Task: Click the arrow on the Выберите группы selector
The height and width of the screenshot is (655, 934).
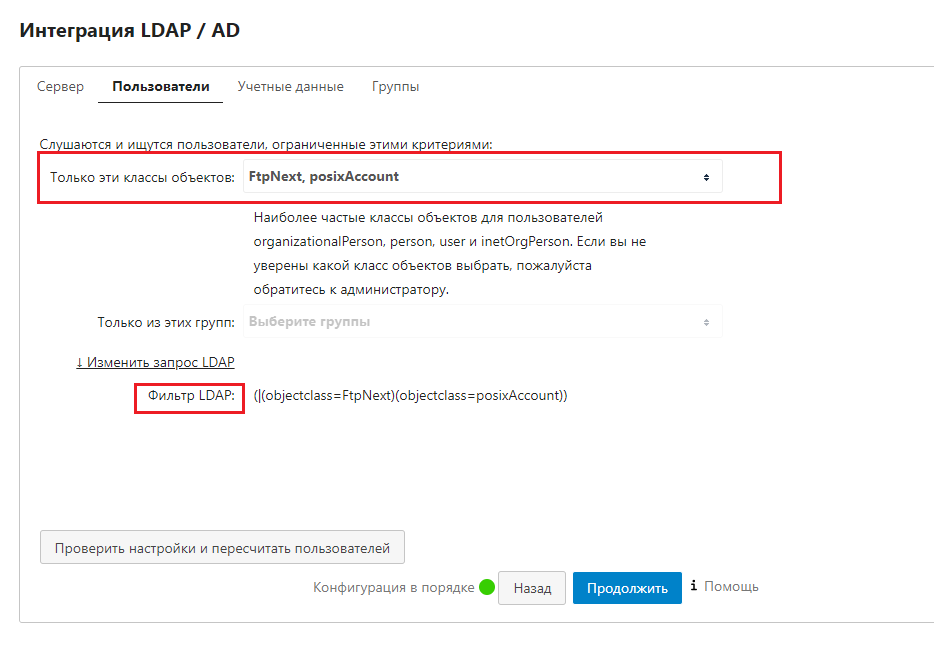Action: 706,323
